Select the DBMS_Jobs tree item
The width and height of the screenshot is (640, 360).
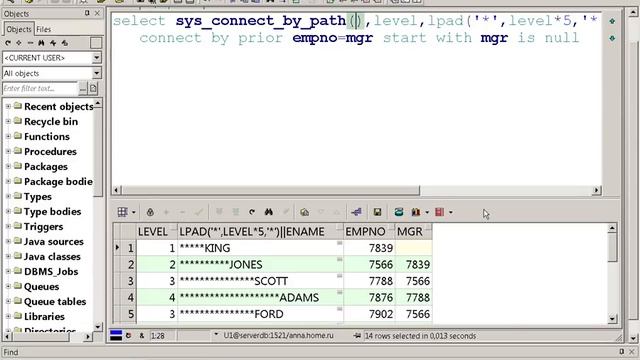click(51, 272)
